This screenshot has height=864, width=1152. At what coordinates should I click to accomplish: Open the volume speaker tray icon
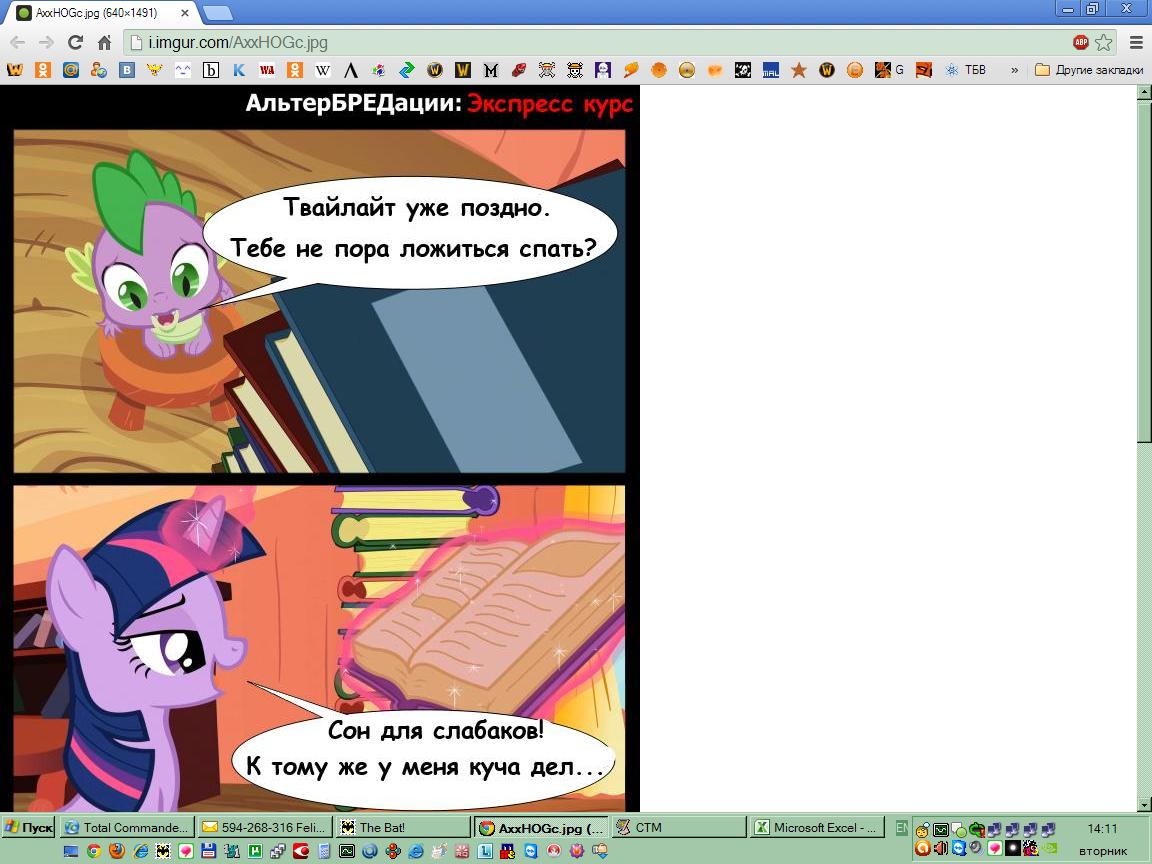tap(940, 849)
